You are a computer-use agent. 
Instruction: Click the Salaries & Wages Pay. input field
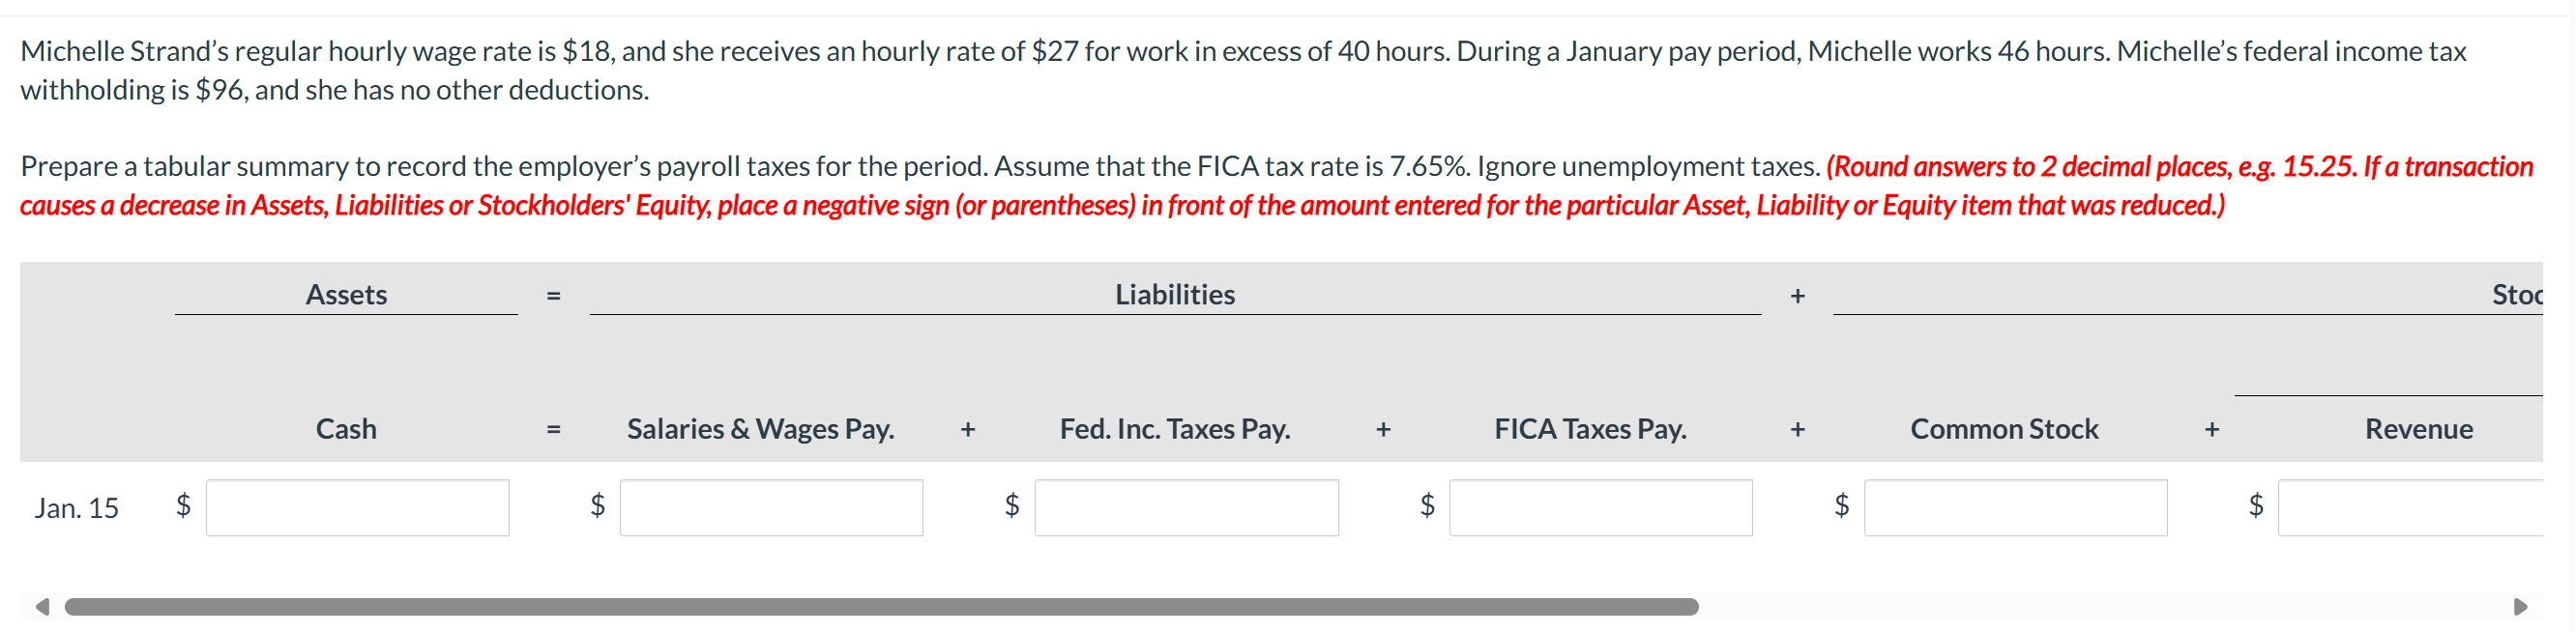pos(770,508)
